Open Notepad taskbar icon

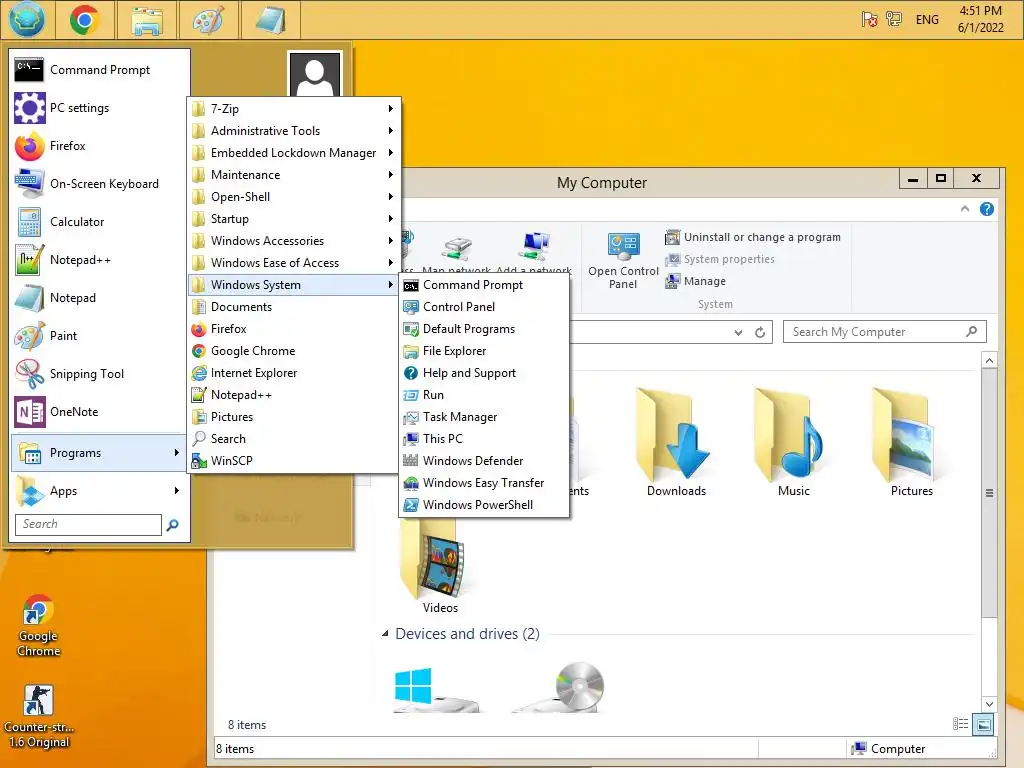click(270, 20)
